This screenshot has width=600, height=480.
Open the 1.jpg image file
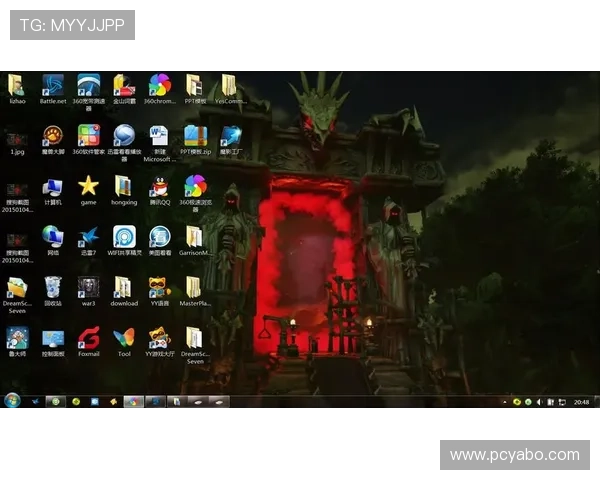tap(17, 137)
